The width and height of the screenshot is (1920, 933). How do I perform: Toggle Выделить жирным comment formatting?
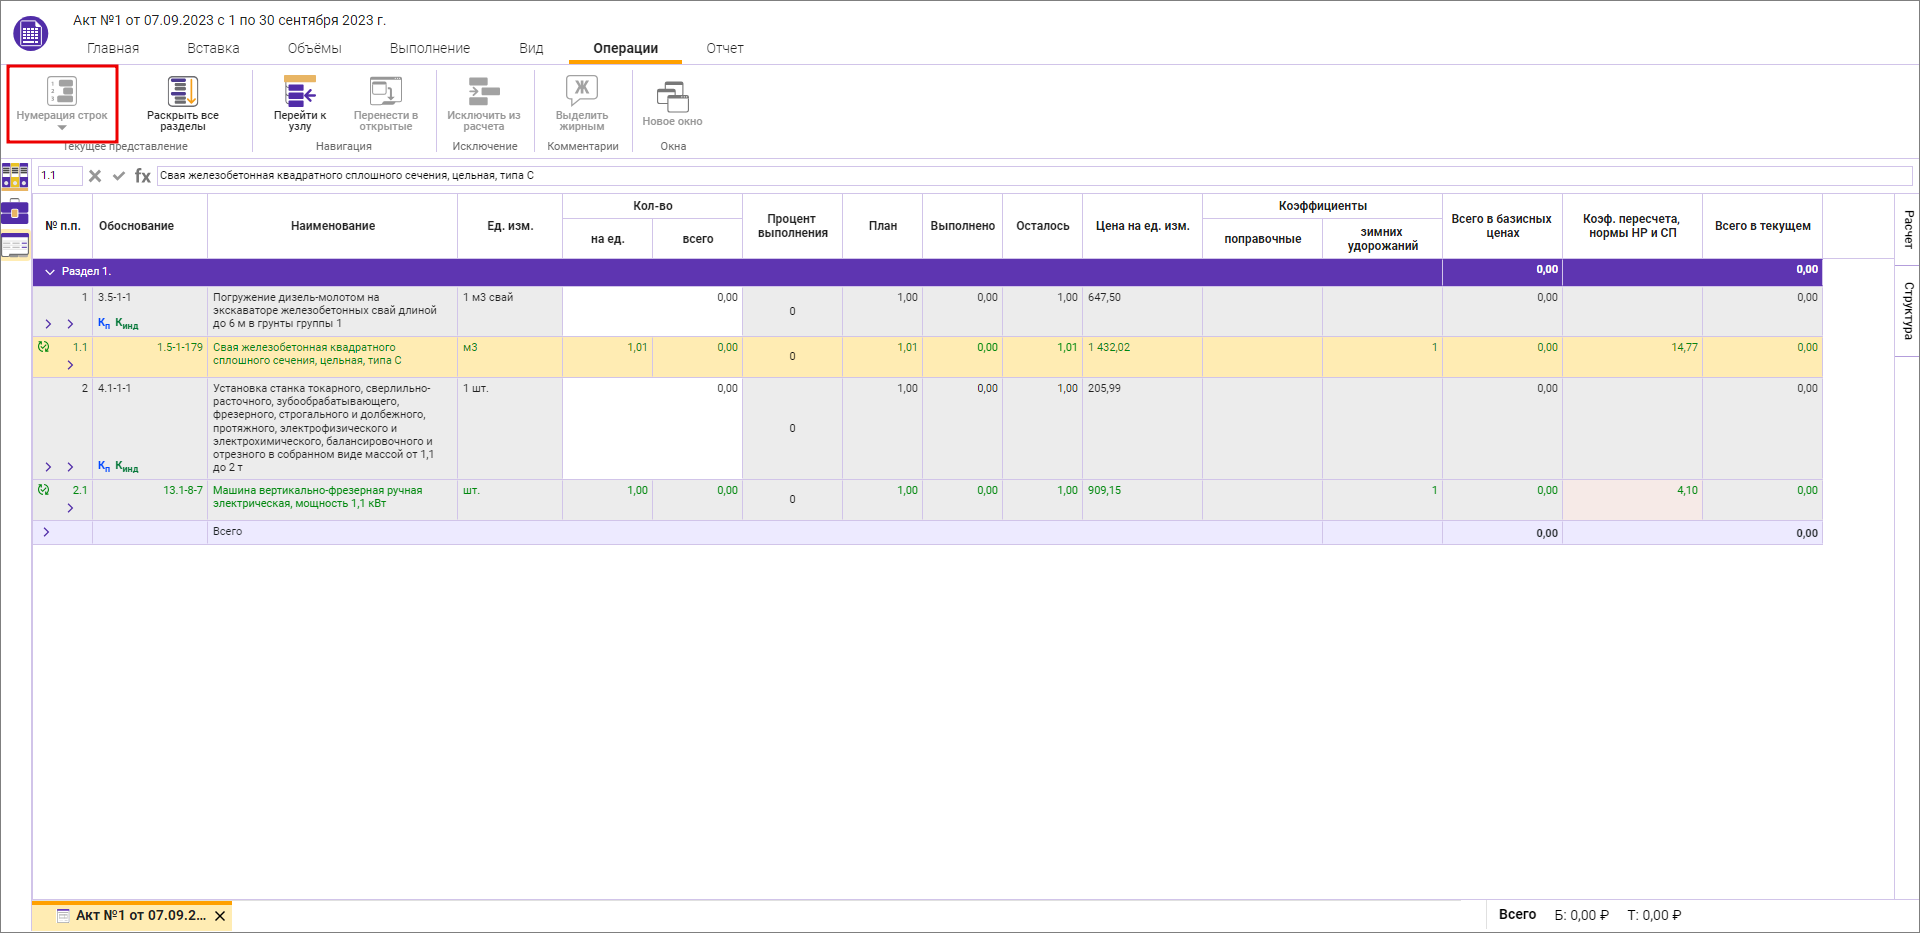[x=582, y=102]
